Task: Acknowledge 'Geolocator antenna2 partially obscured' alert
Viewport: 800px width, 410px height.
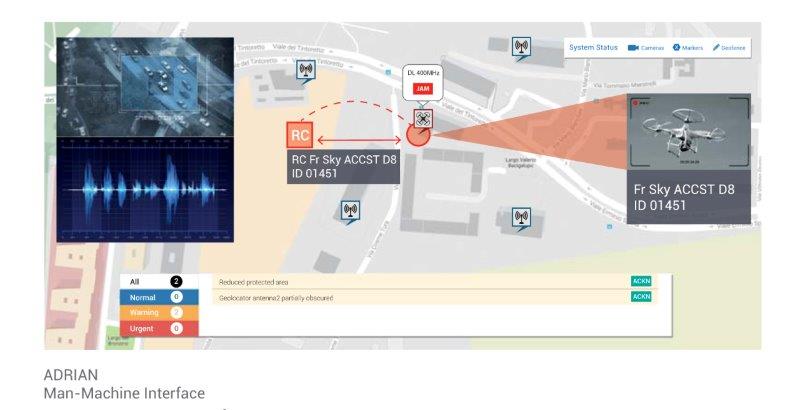Action: tap(641, 297)
